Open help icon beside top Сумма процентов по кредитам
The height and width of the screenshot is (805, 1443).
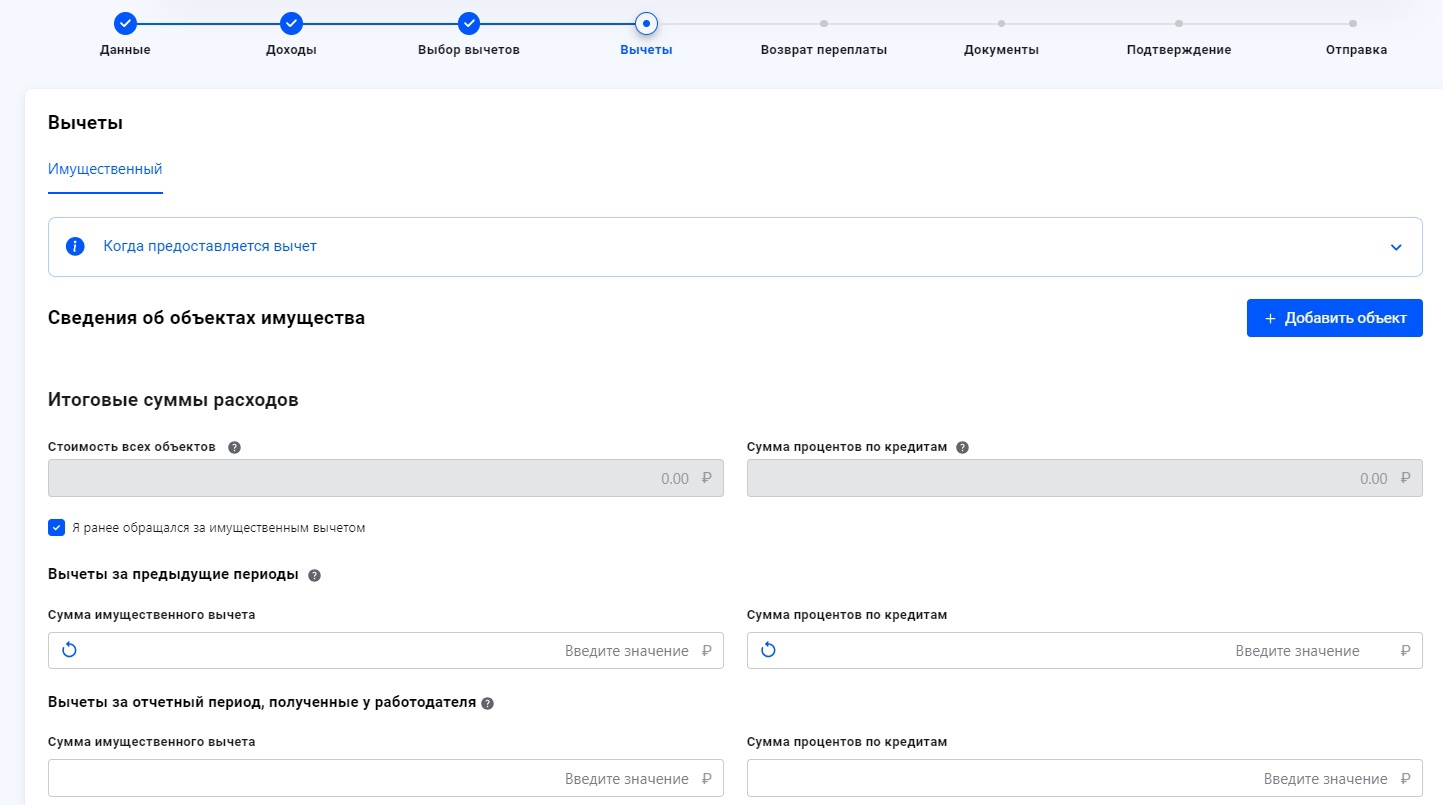962,447
